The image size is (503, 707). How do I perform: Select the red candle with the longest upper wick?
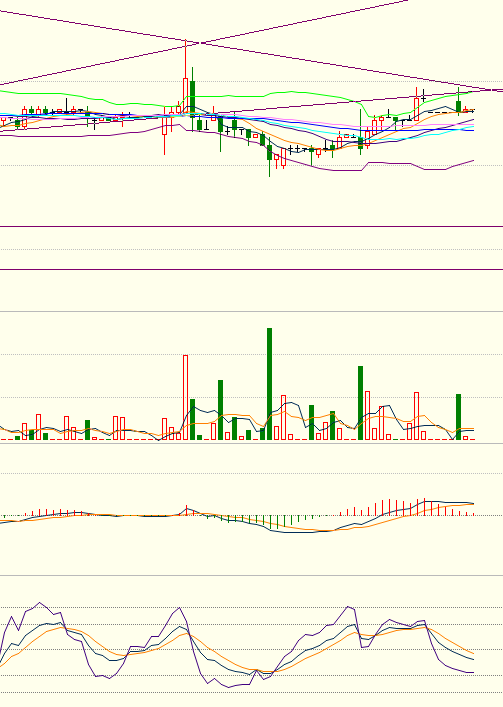coord(185,76)
